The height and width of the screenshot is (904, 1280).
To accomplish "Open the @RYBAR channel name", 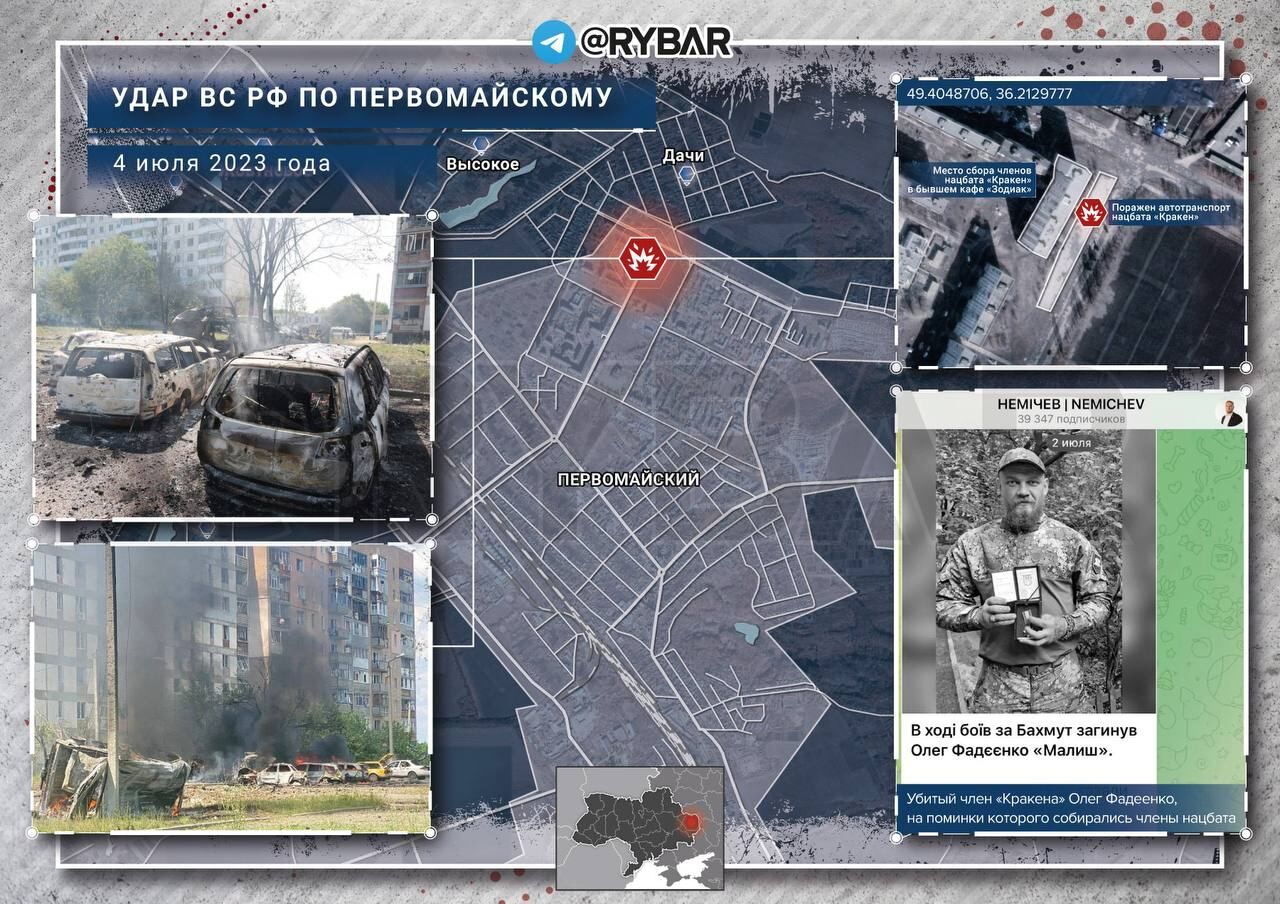I will point(656,41).
